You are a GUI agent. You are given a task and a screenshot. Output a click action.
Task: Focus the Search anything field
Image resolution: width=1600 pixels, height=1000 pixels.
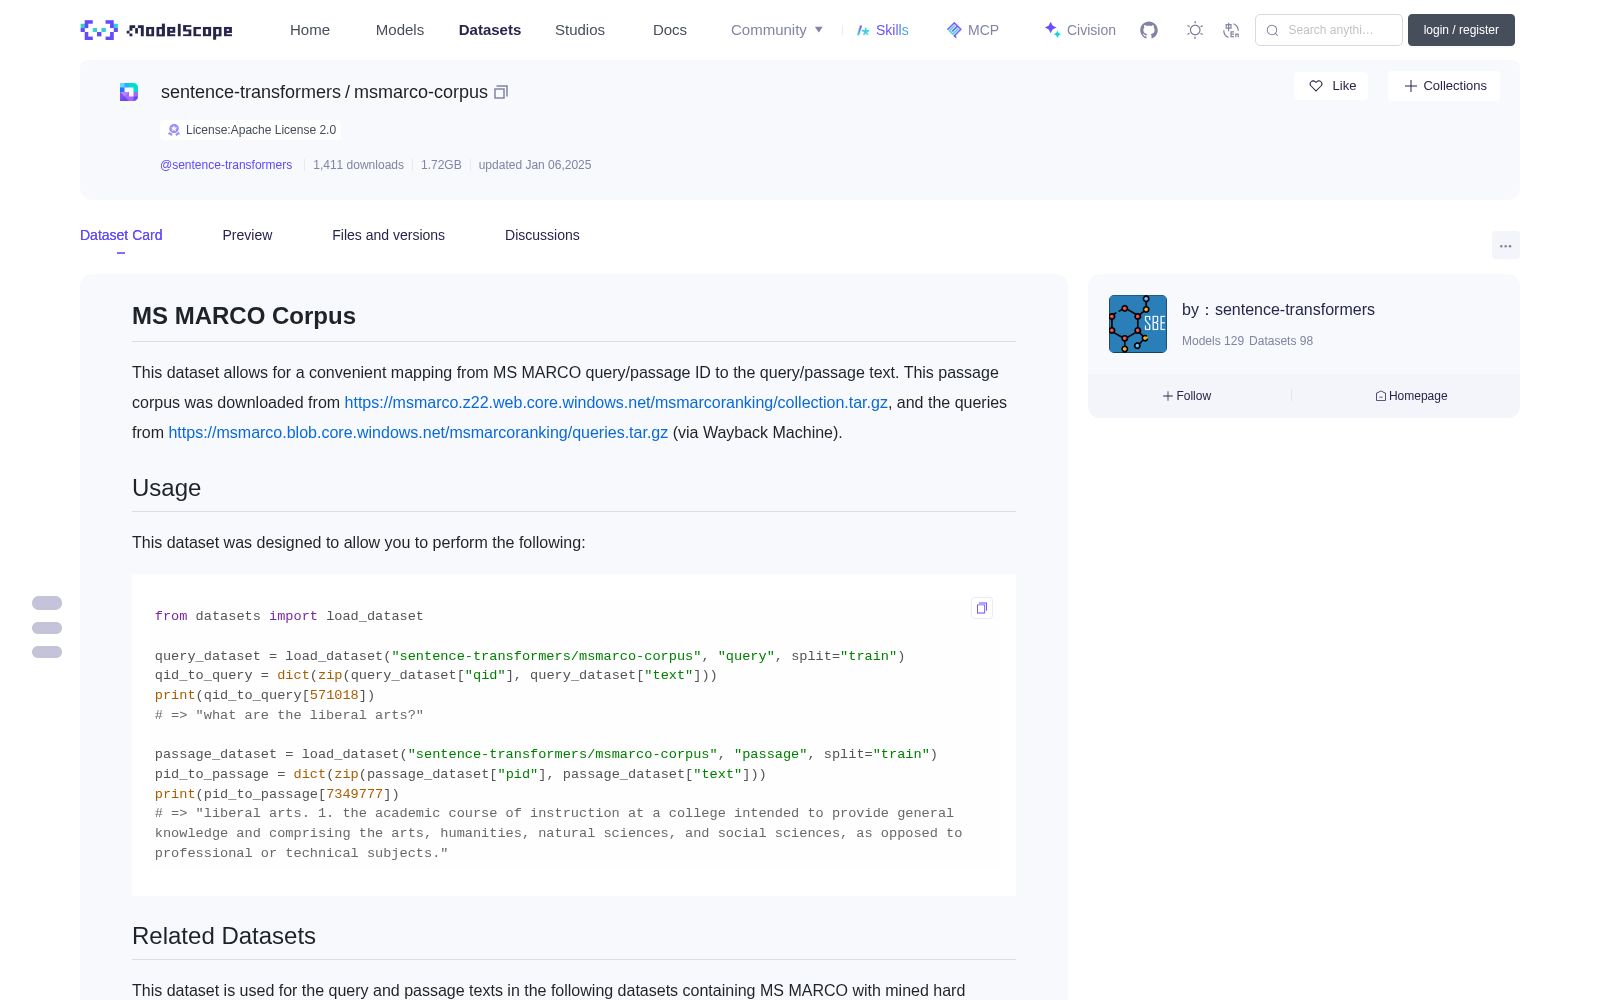[x=1329, y=30]
